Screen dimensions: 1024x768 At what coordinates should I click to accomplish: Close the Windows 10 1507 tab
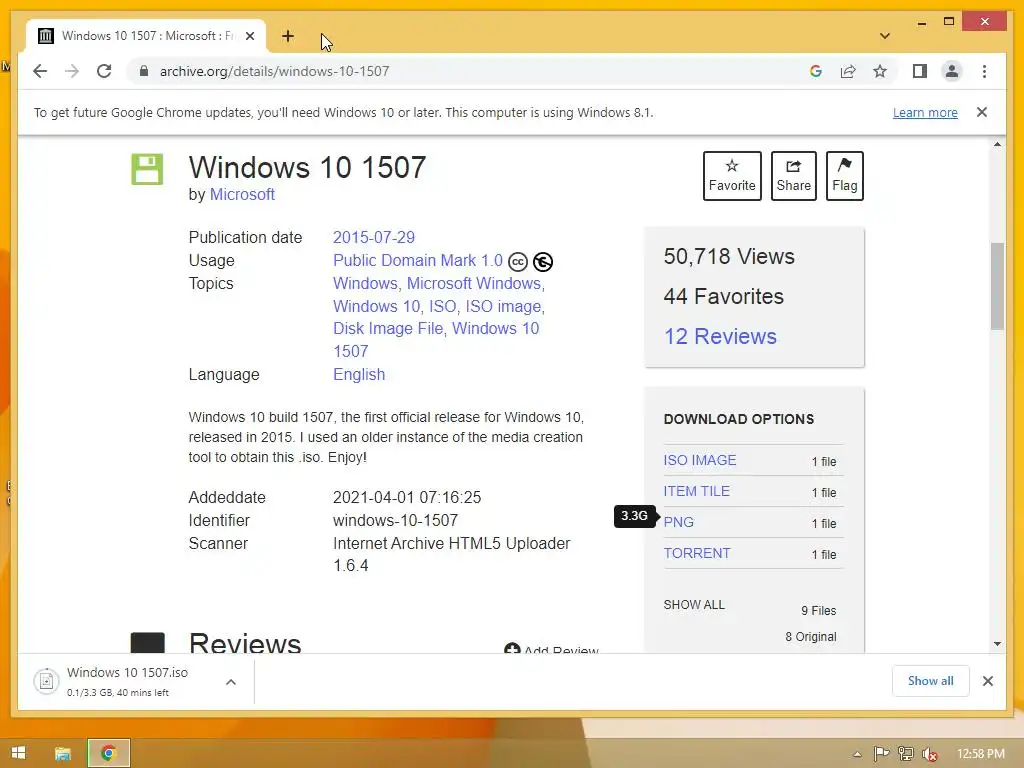(249, 36)
